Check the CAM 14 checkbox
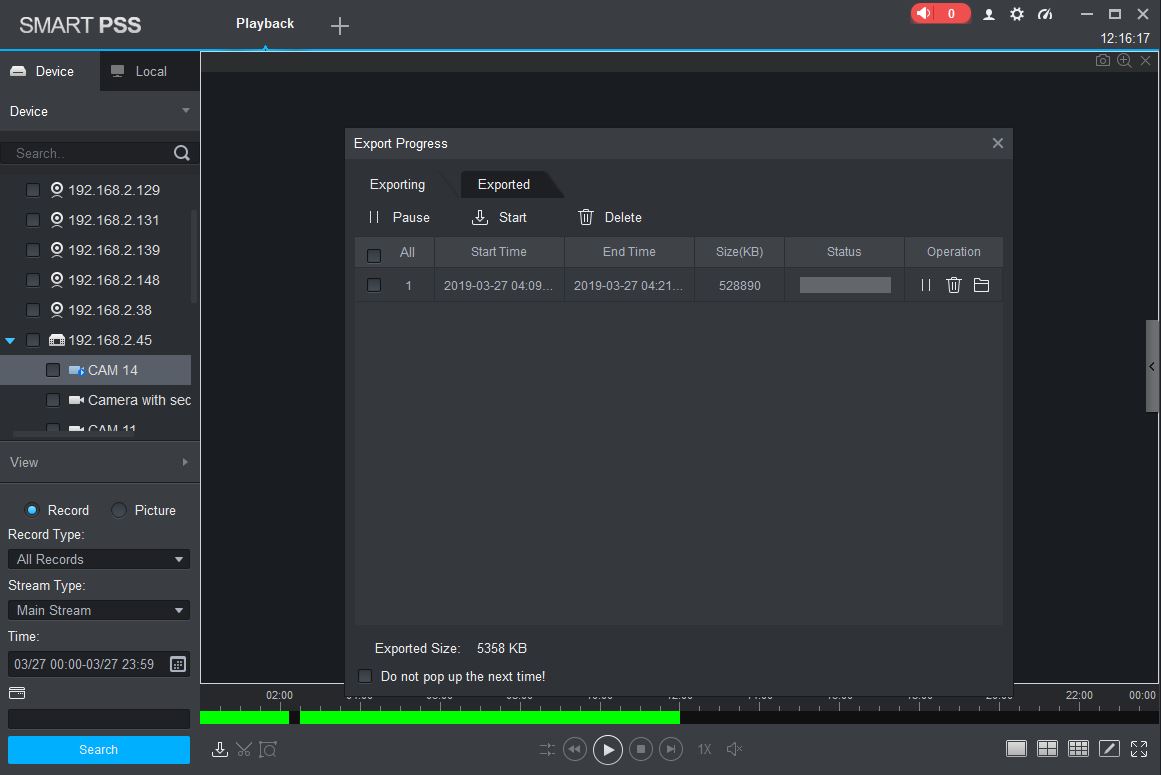 point(53,370)
